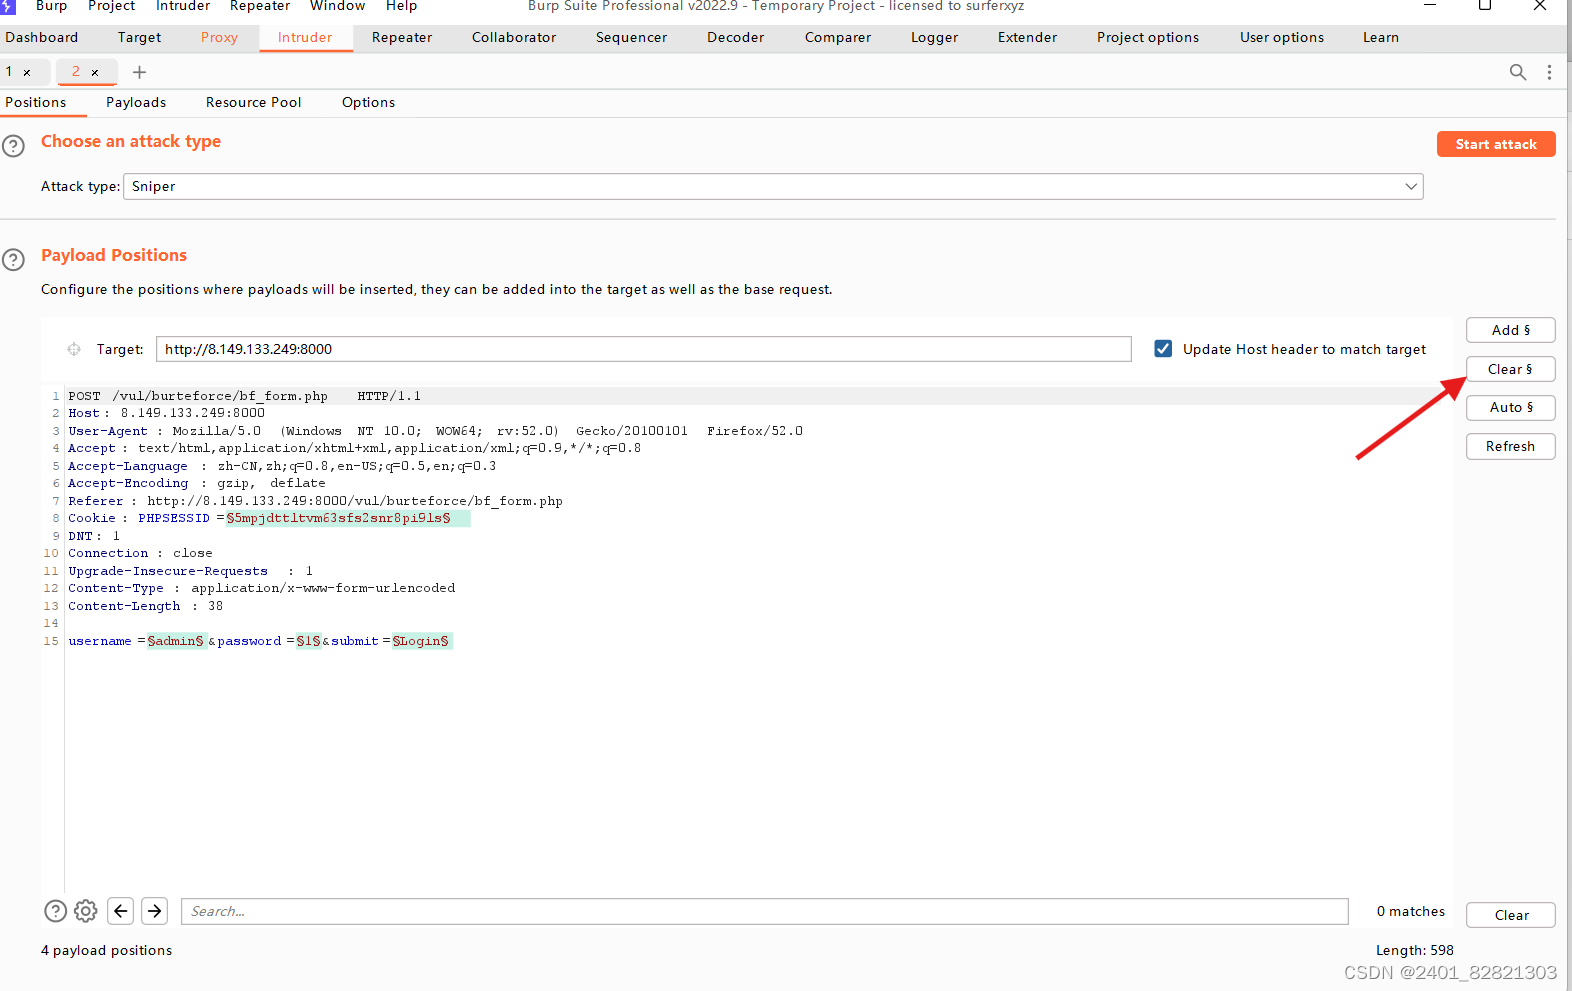The height and width of the screenshot is (991, 1572).
Task: Open the Decoder tab
Action: point(736,38)
